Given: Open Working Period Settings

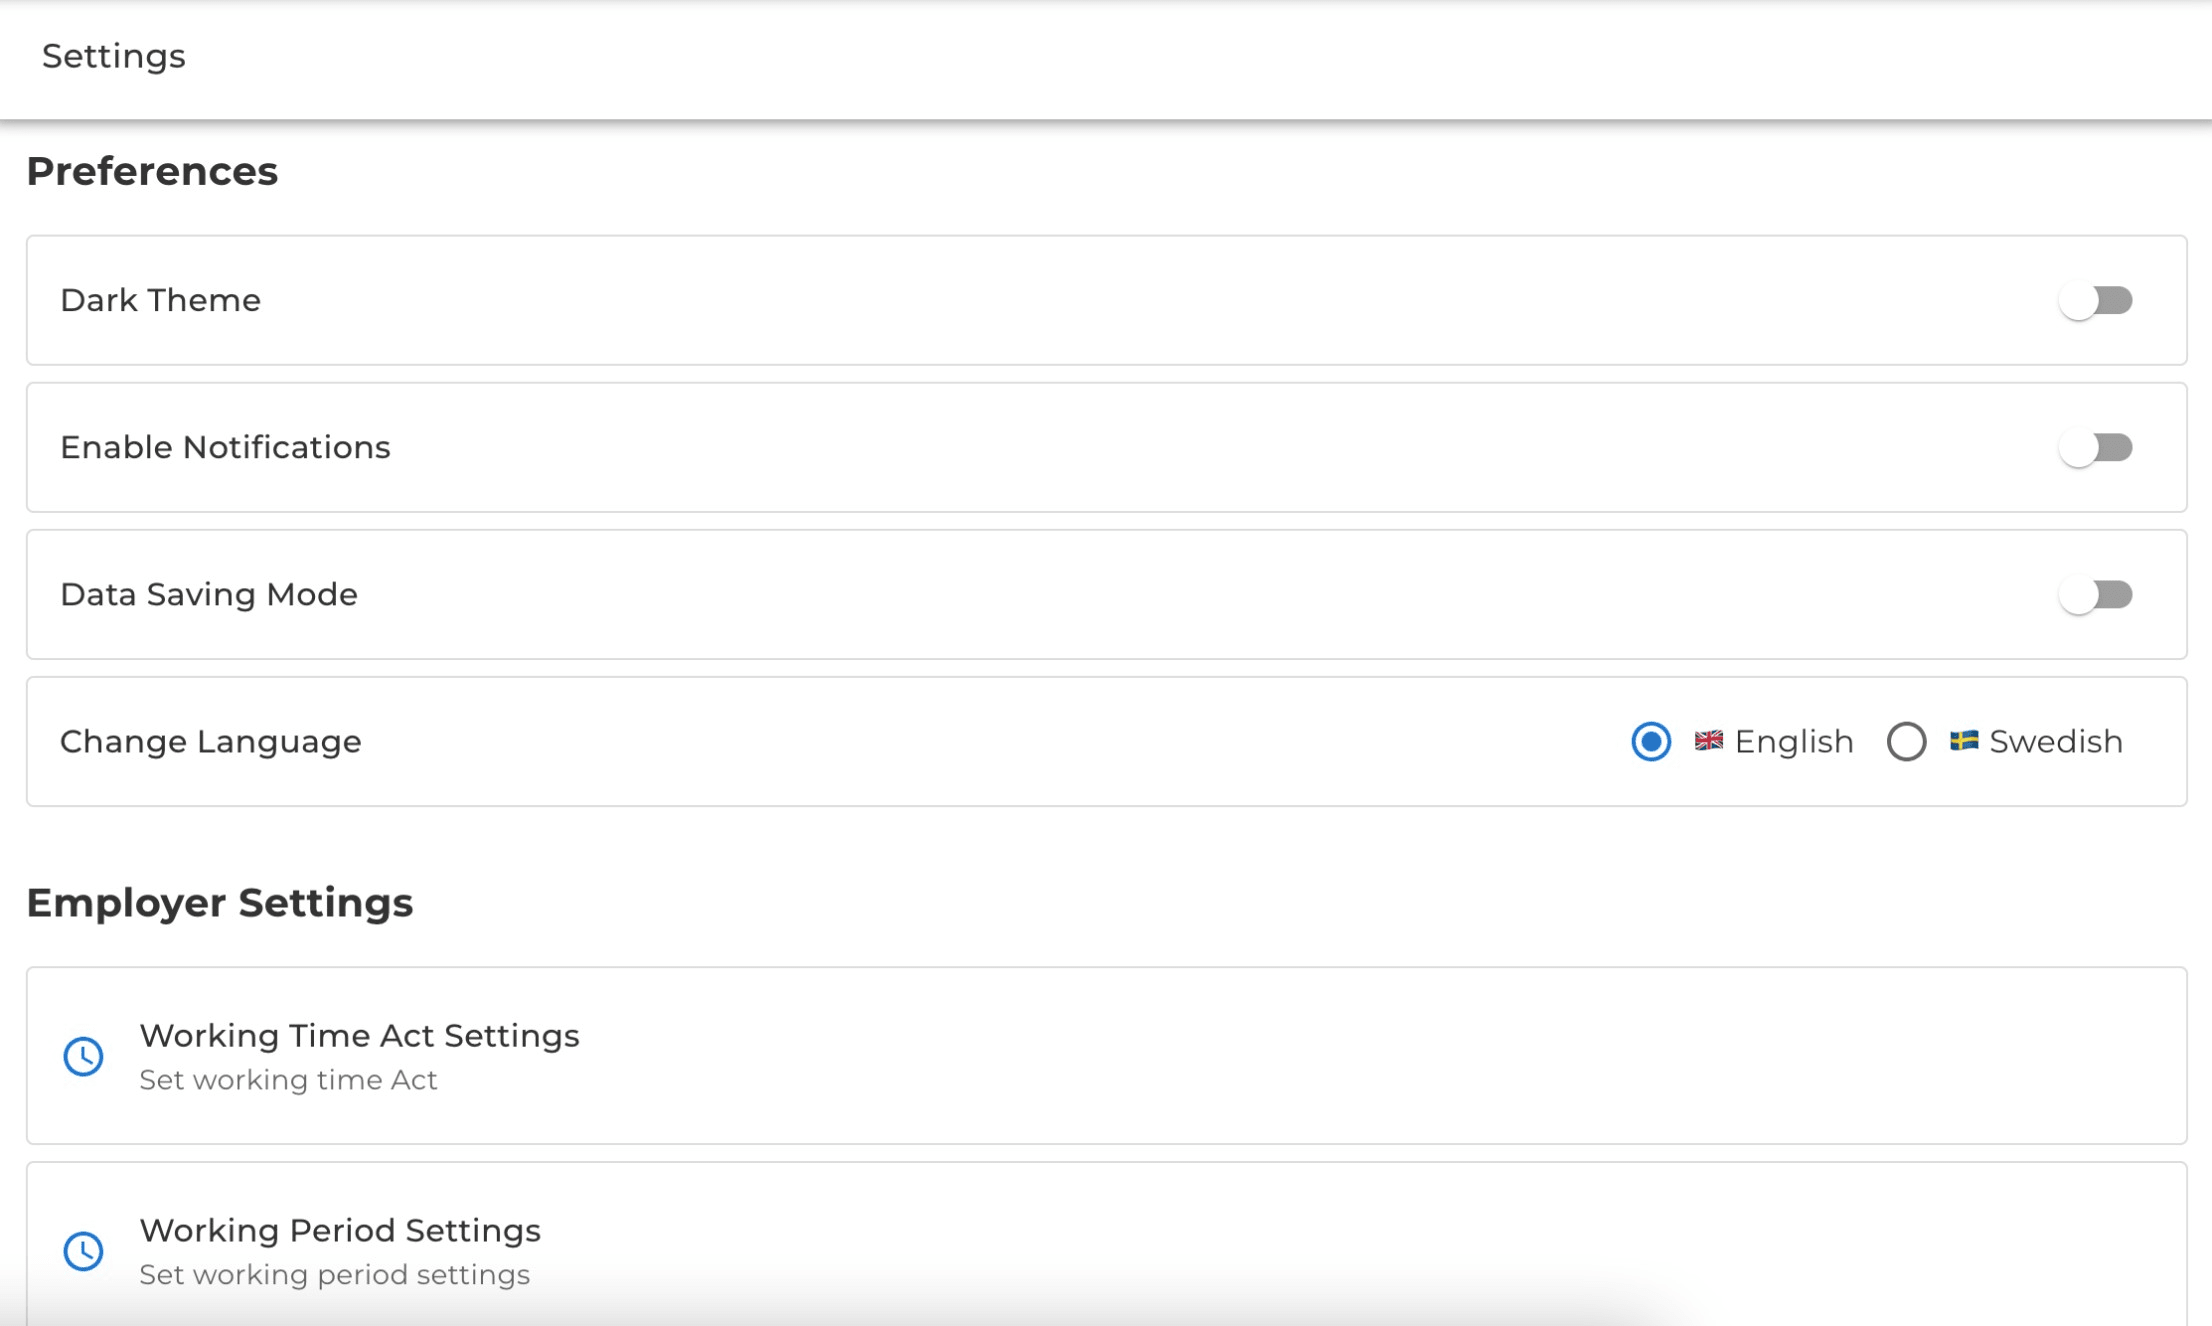Looking at the screenshot, I should tap(1107, 1244).
